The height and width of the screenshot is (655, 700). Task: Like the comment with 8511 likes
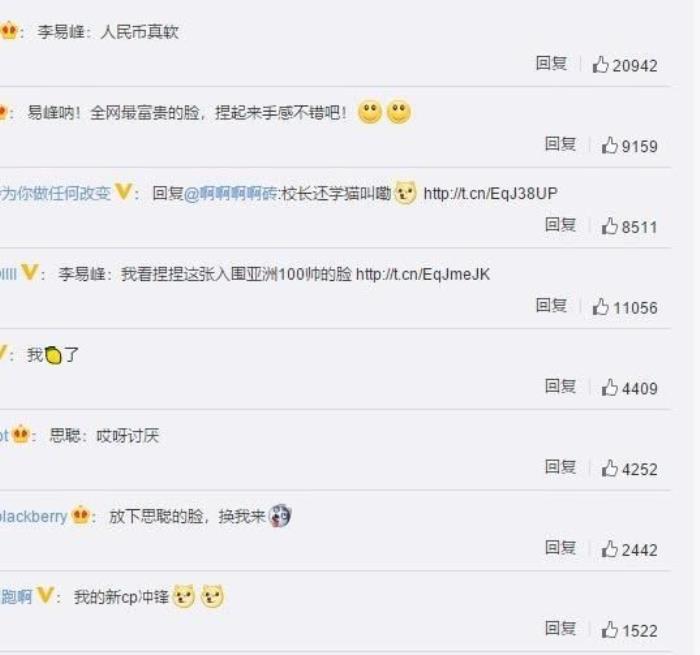pos(609,226)
